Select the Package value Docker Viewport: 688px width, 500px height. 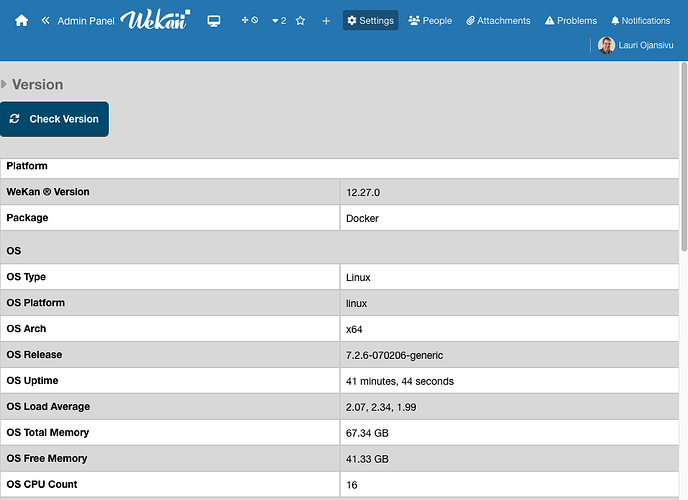point(362,218)
